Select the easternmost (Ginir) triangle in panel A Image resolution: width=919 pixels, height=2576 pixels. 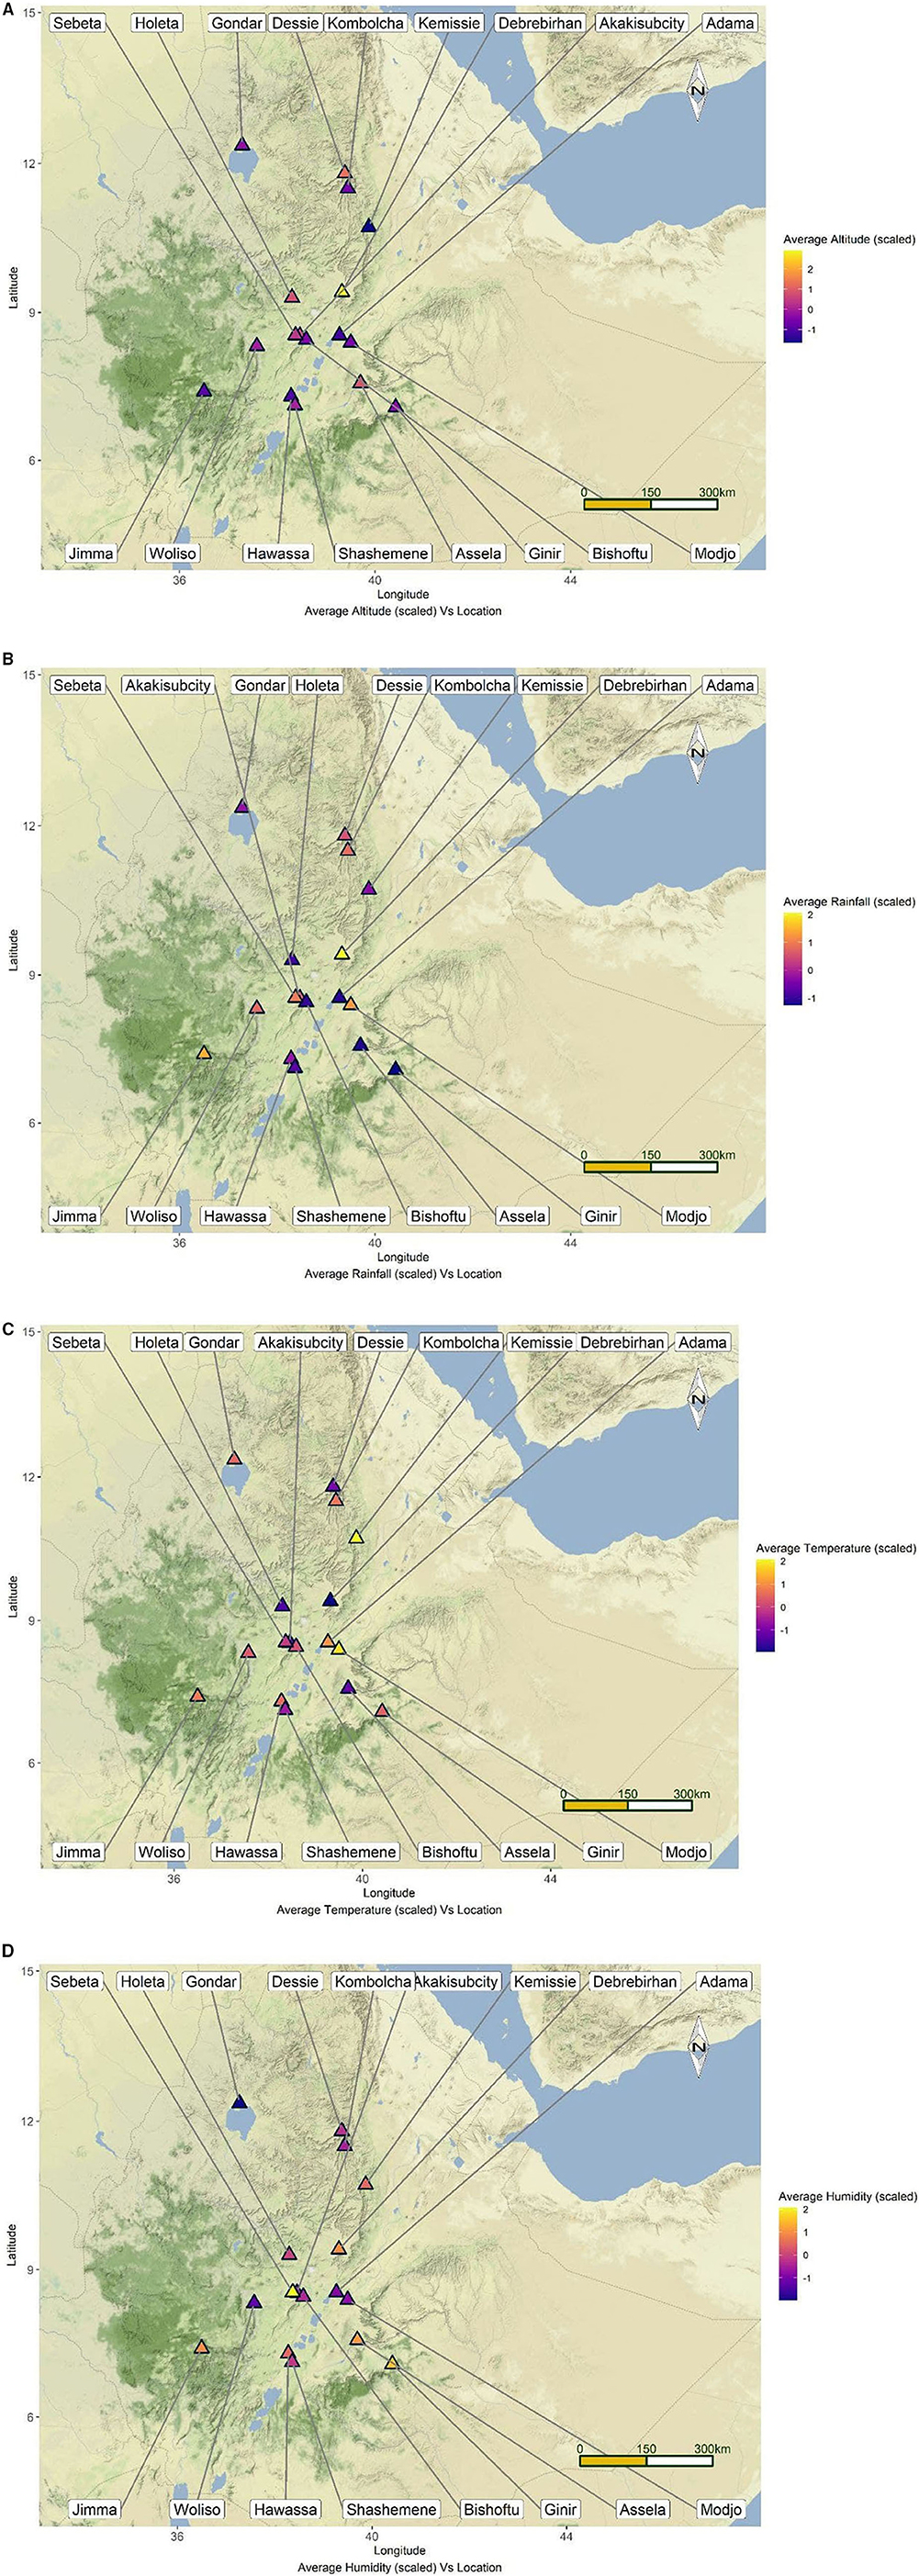[395, 406]
